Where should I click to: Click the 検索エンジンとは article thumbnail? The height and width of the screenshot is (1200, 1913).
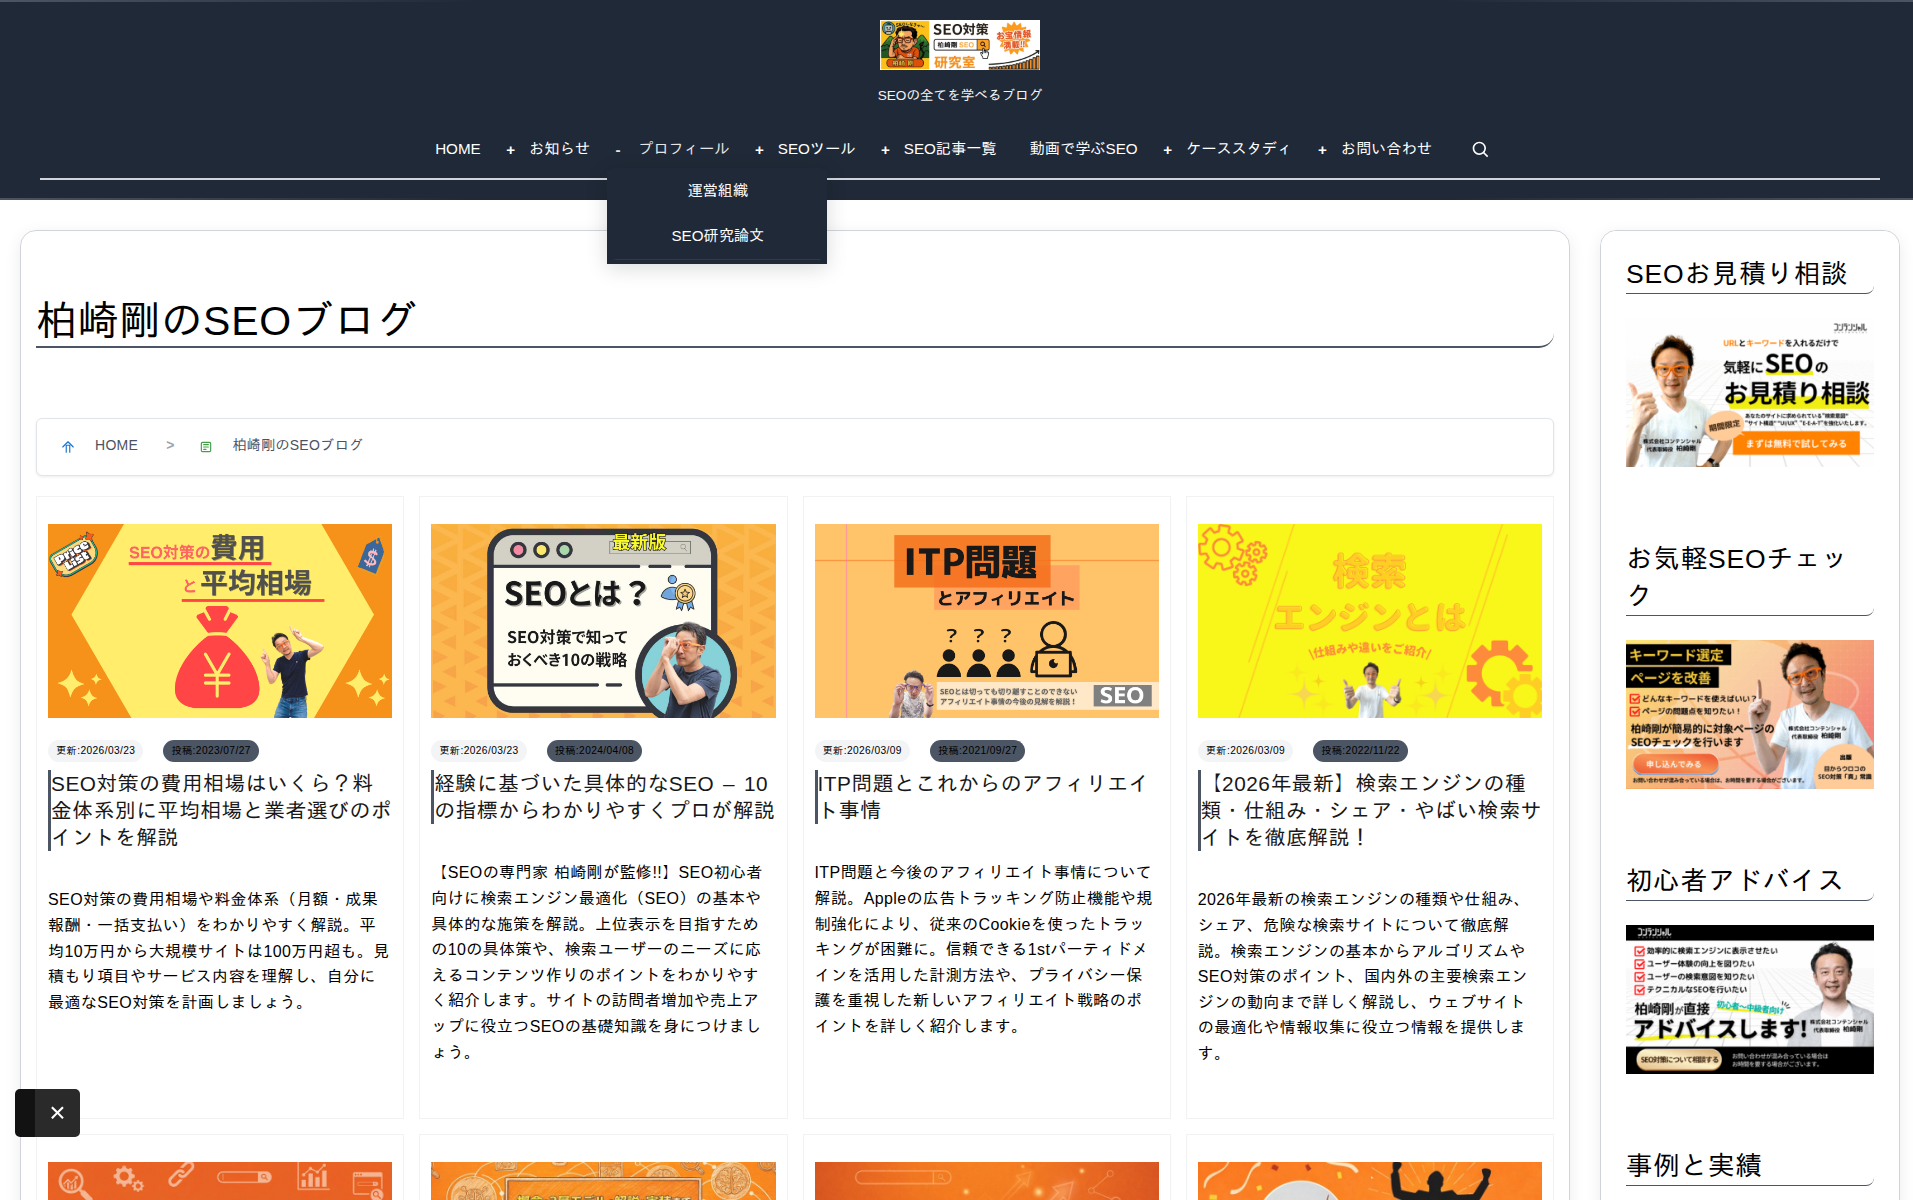point(1369,620)
